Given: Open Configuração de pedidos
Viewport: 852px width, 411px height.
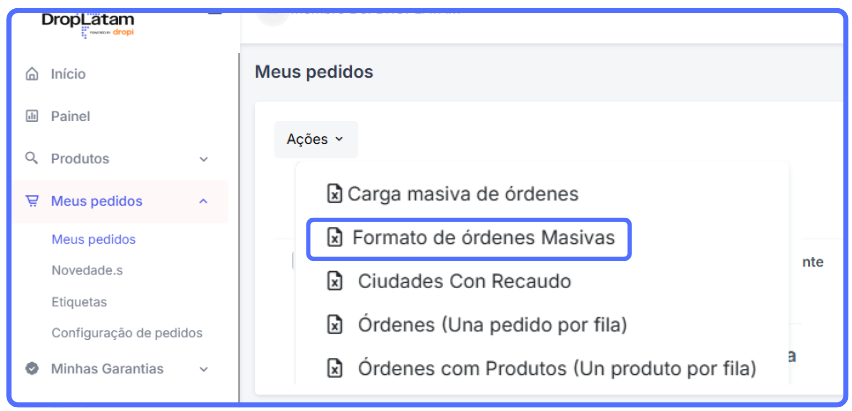Looking at the screenshot, I should pos(127,333).
